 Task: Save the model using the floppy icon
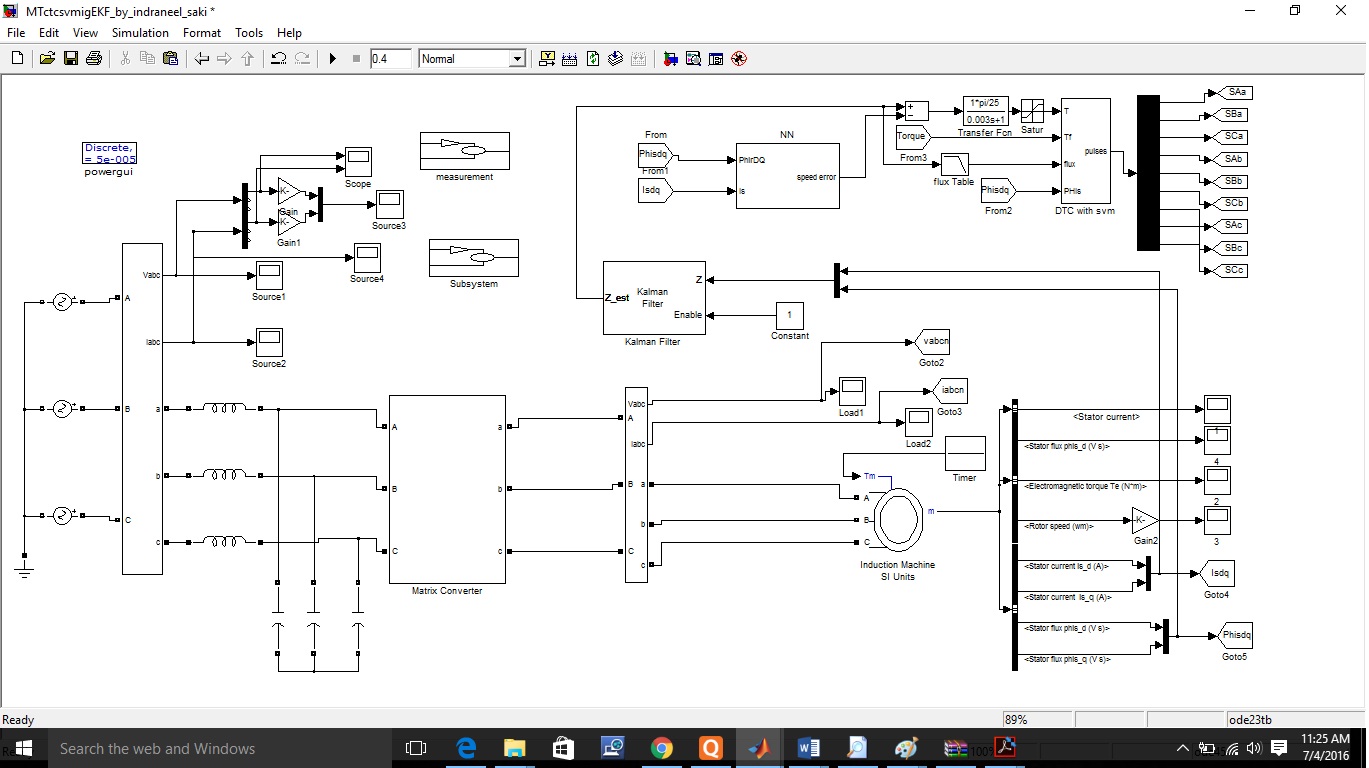tap(71, 59)
